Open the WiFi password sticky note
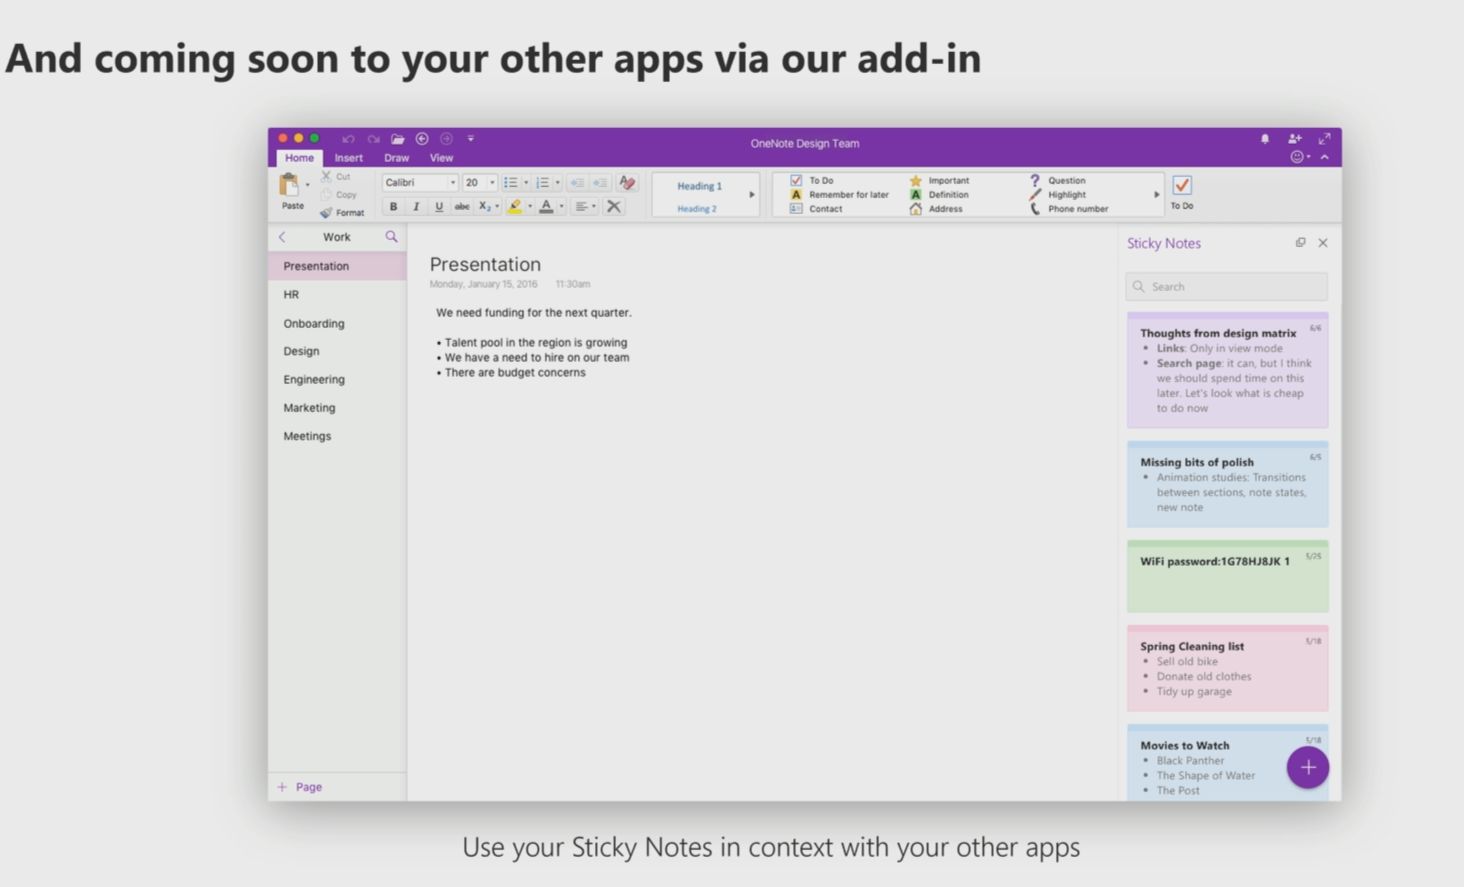 click(1228, 576)
